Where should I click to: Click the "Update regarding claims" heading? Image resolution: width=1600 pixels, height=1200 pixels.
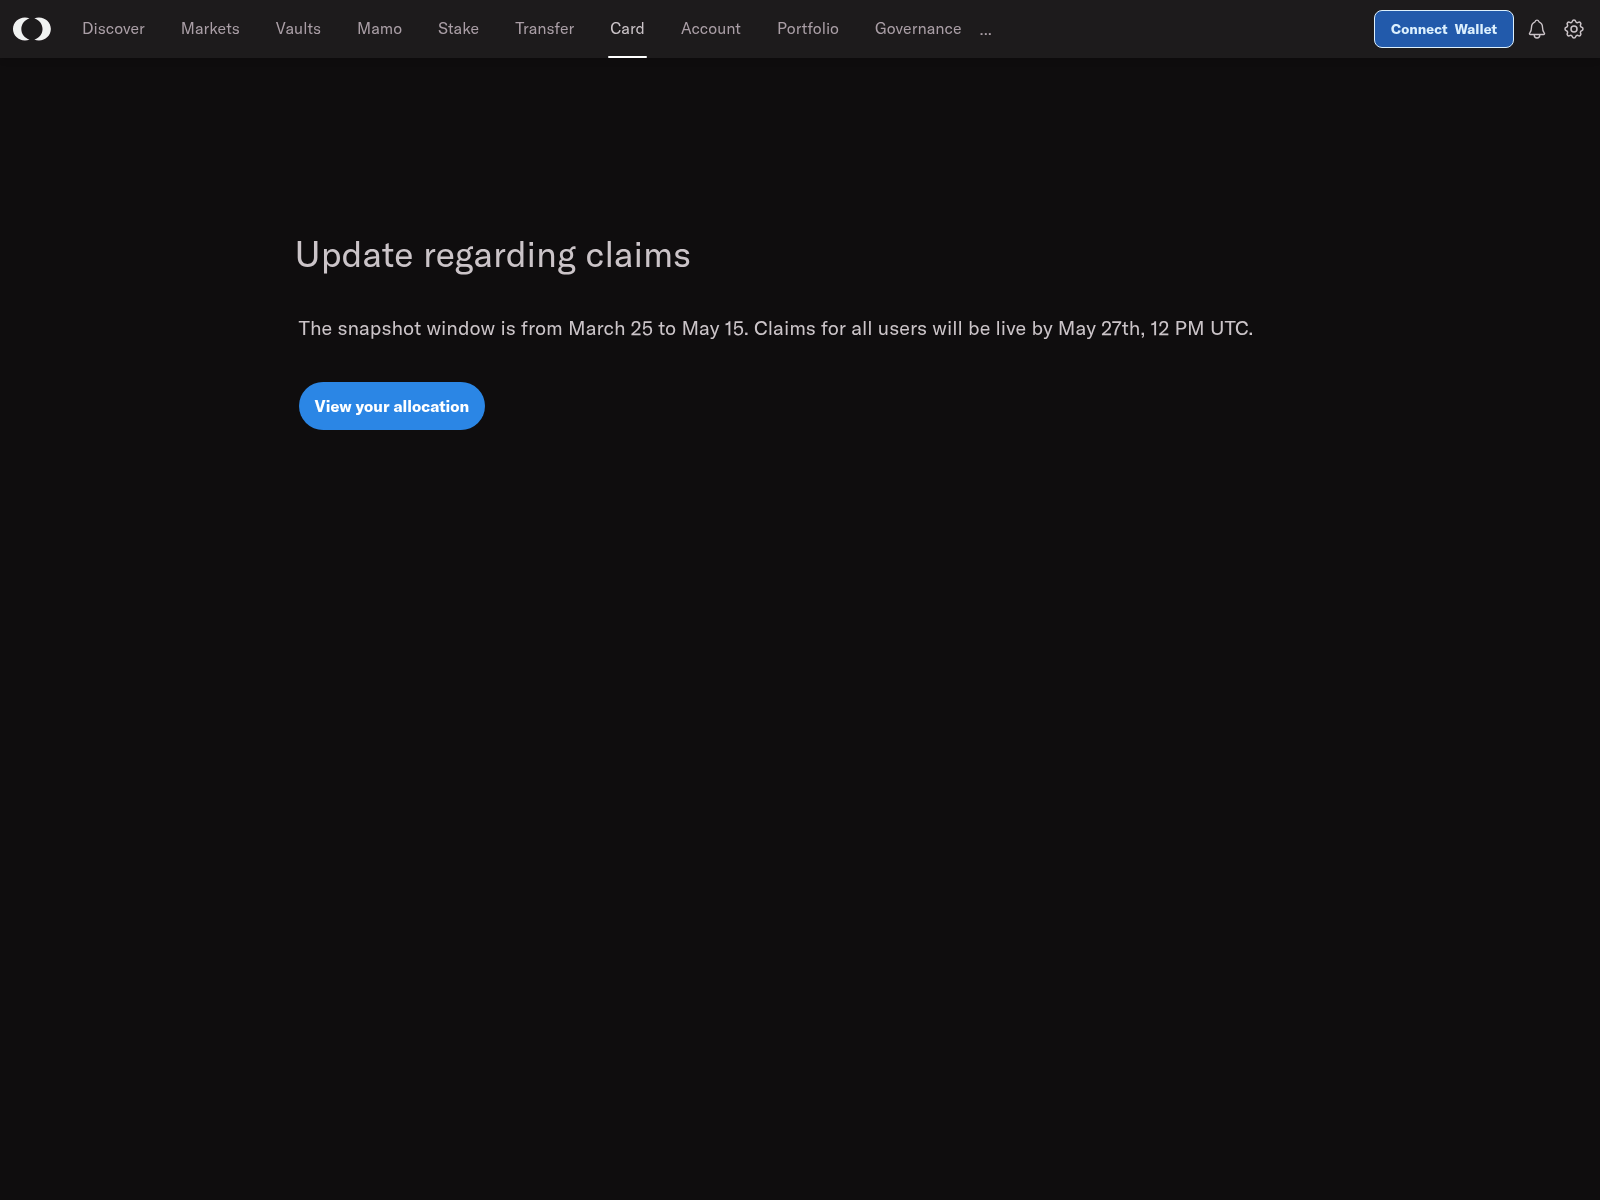[x=492, y=255]
